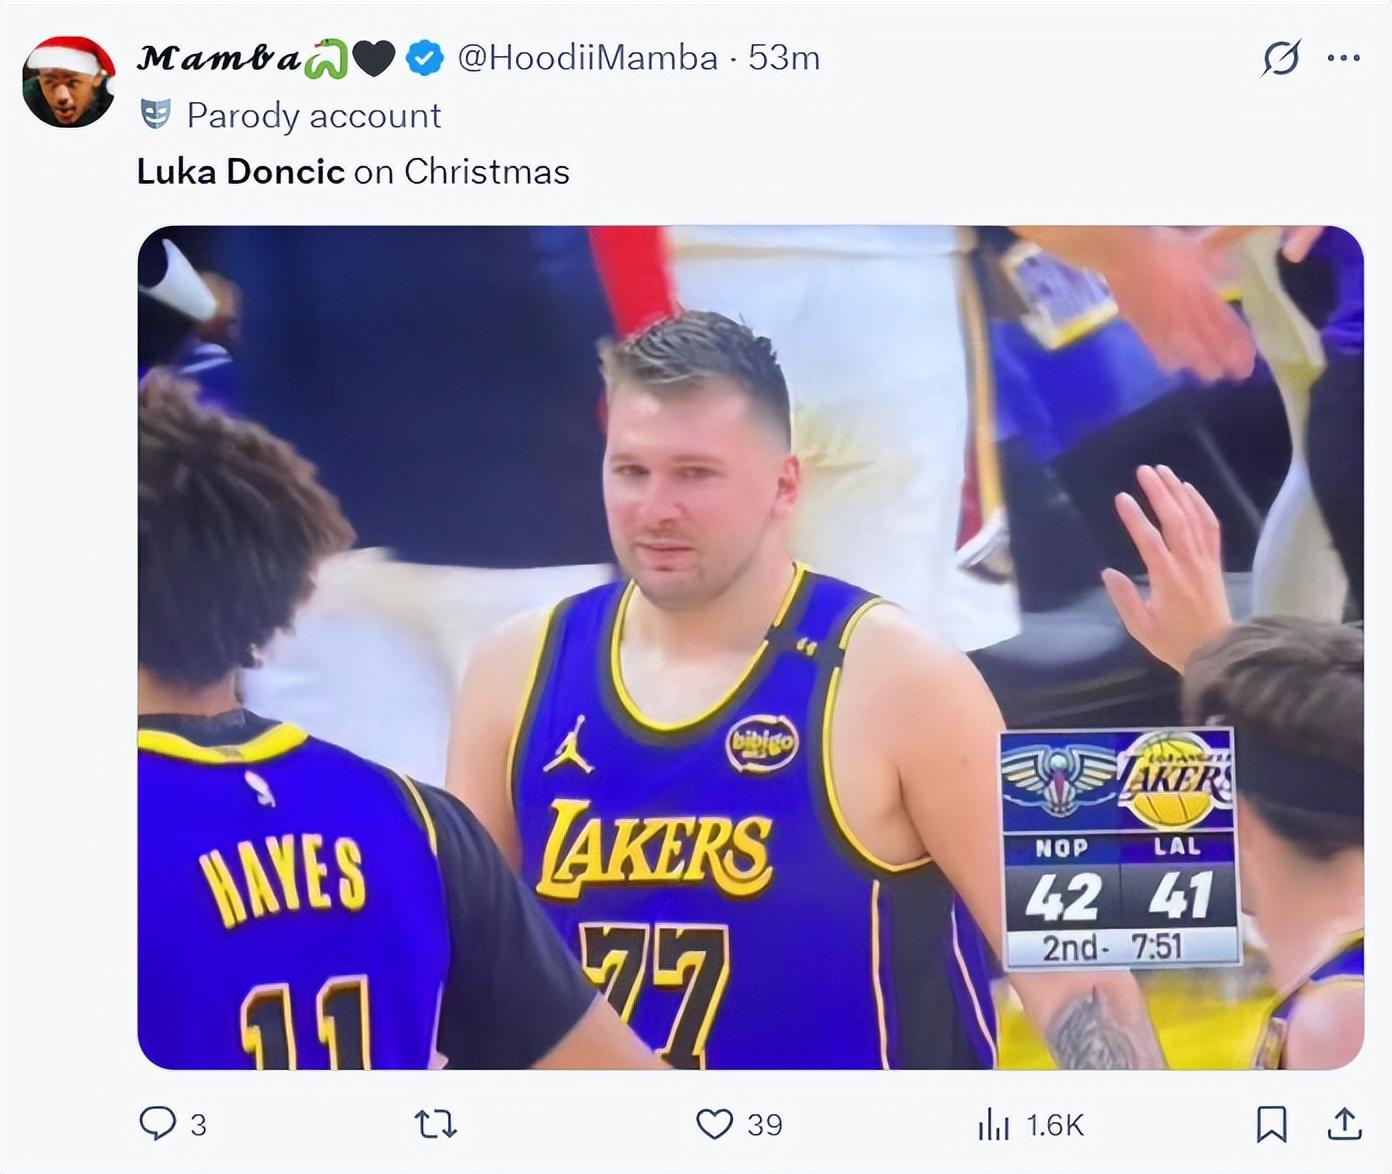Image resolution: width=1392 pixels, height=1174 pixels.
Task: Like the tweet with the heart icon
Action: click(714, 1124)
